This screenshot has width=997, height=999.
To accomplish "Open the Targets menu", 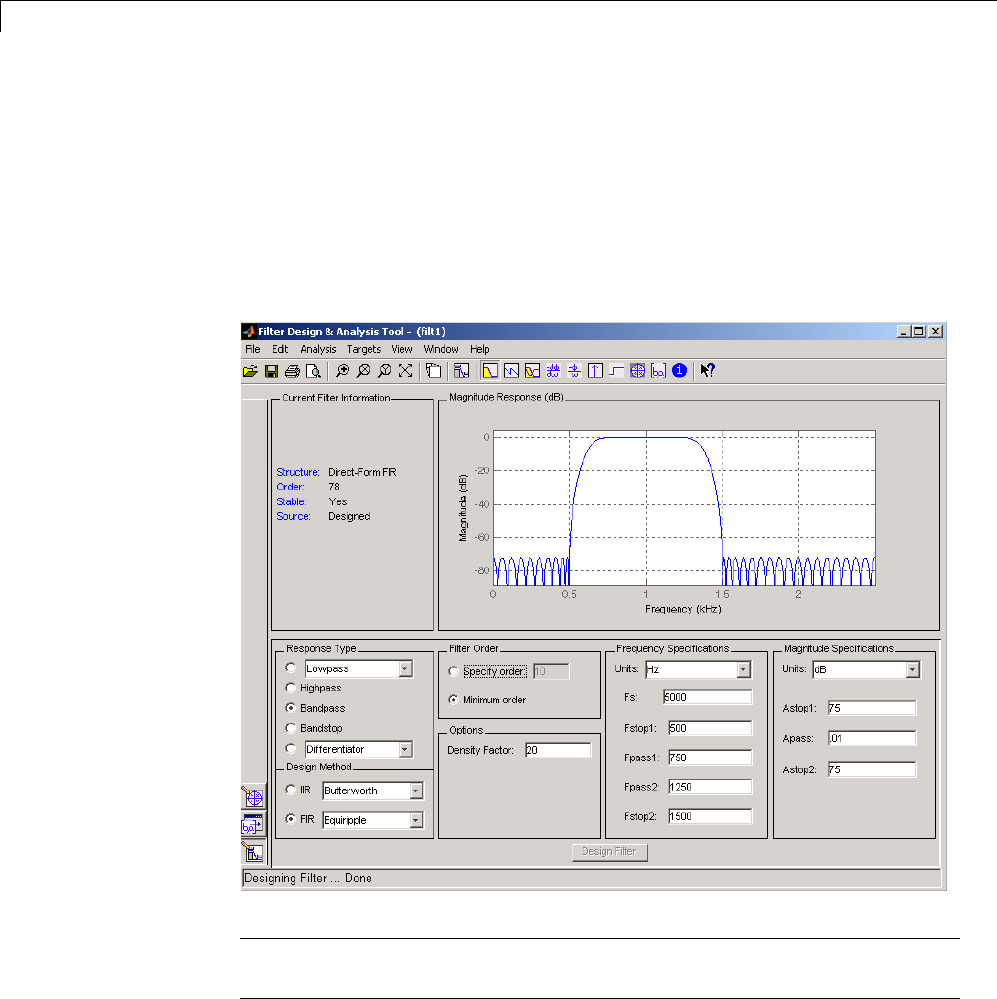I will pos(364,349).
